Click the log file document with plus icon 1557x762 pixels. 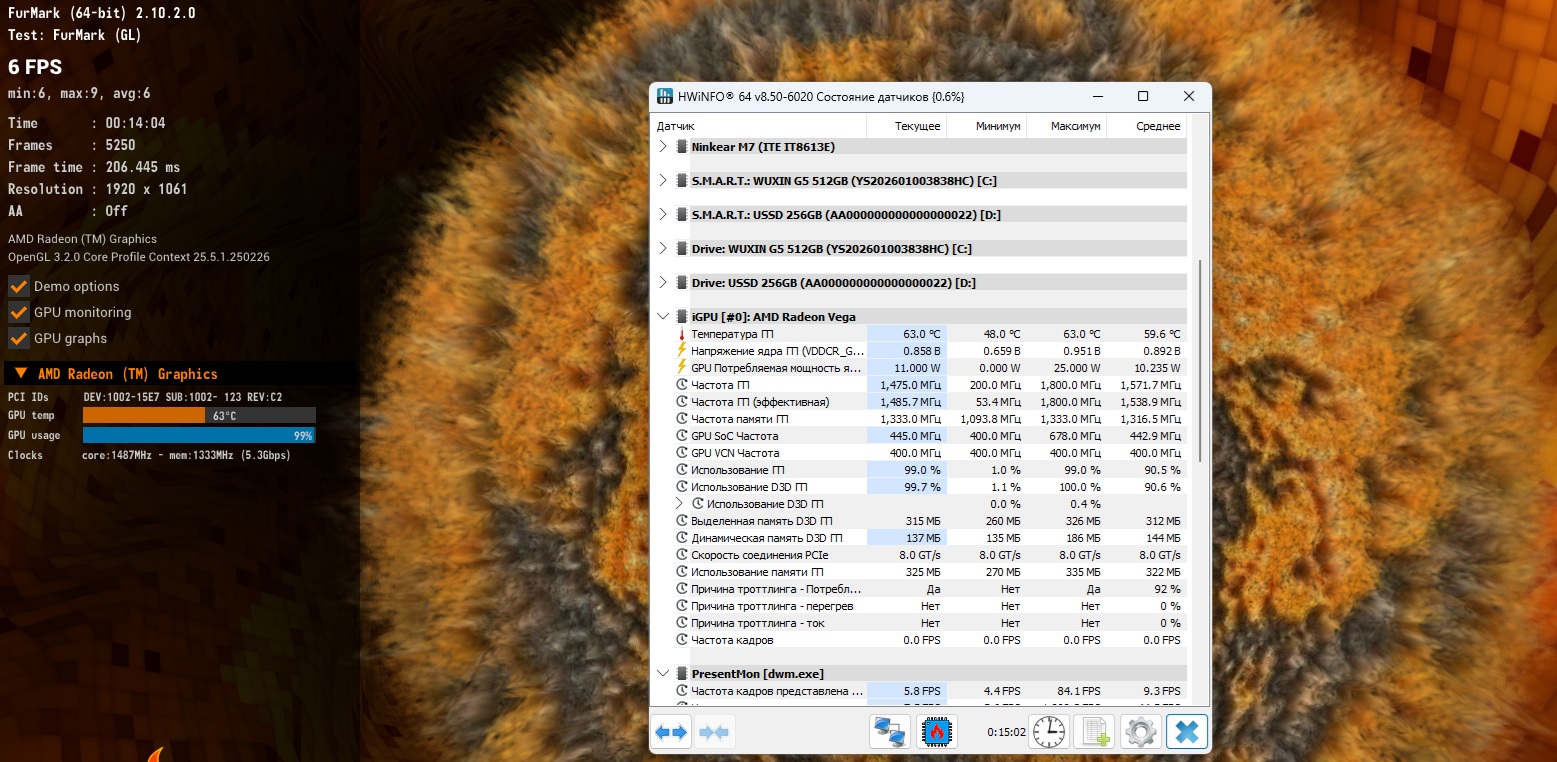click(x=1094, y=732)
